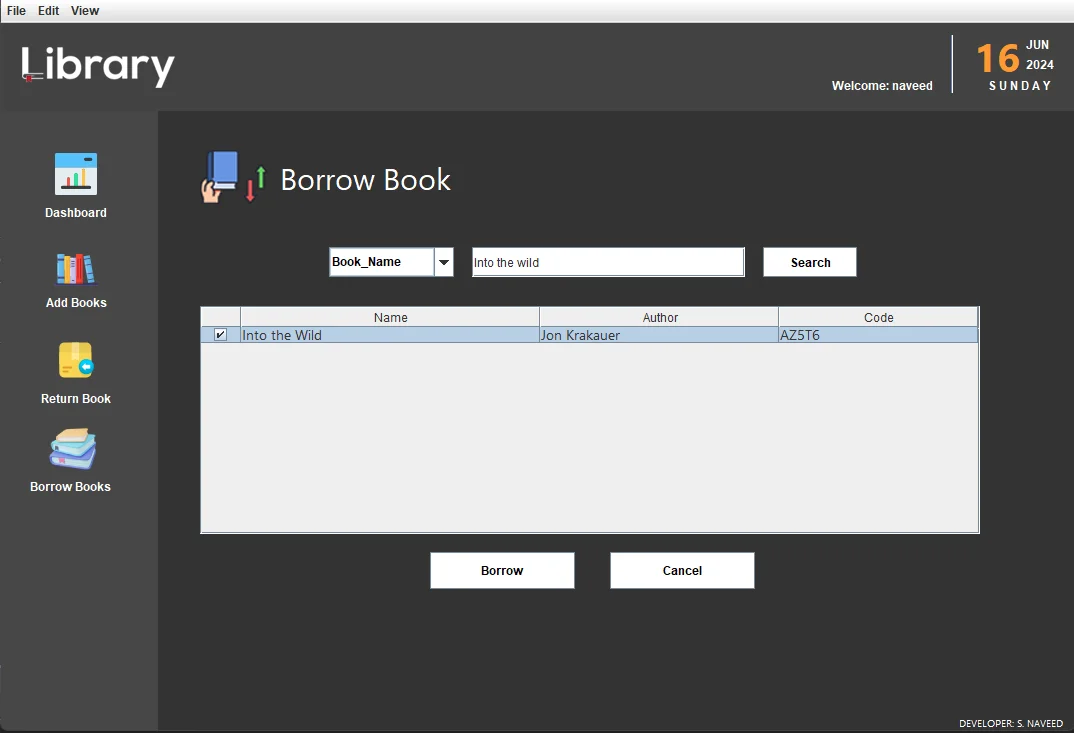Viewport: 1074px width, 733px height.
Task: Select the Jon Krakauer author cell
Action: 659,335
